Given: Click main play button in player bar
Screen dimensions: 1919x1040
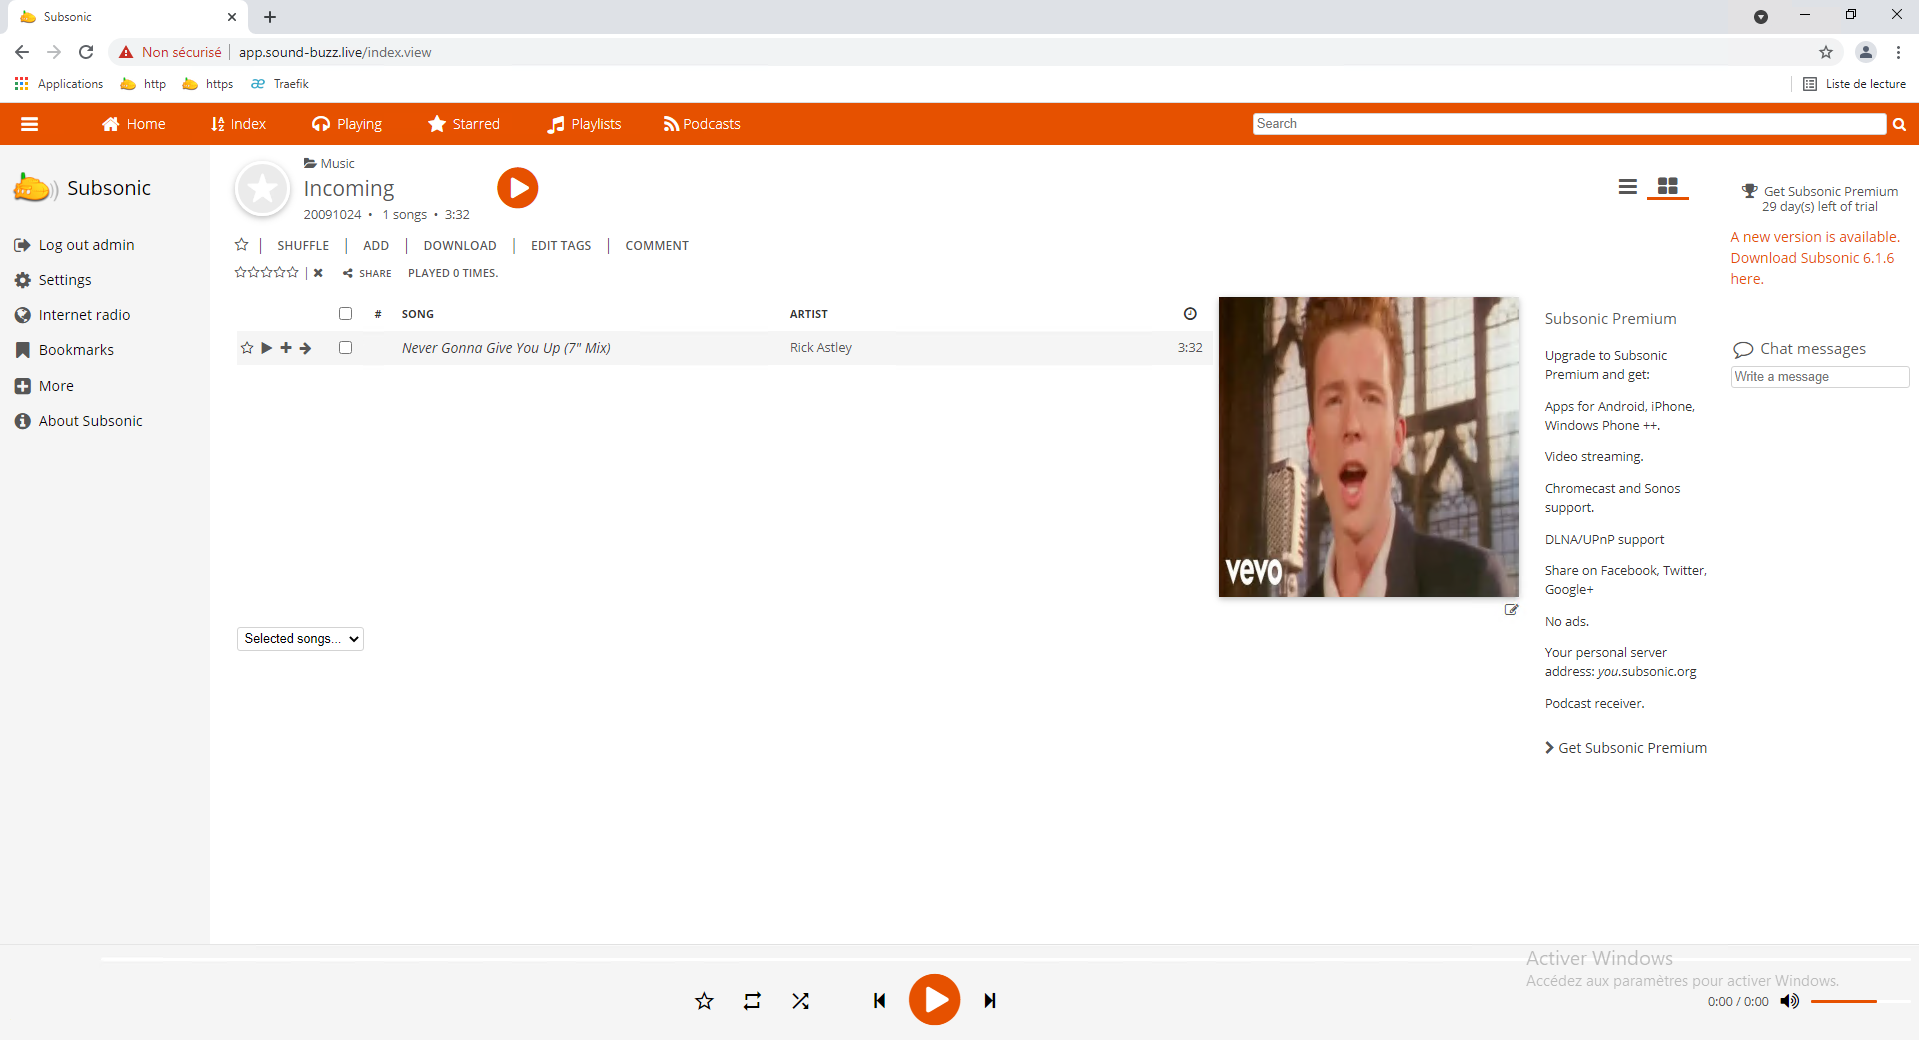Looking at the screenshot, I should point(934,1000).
